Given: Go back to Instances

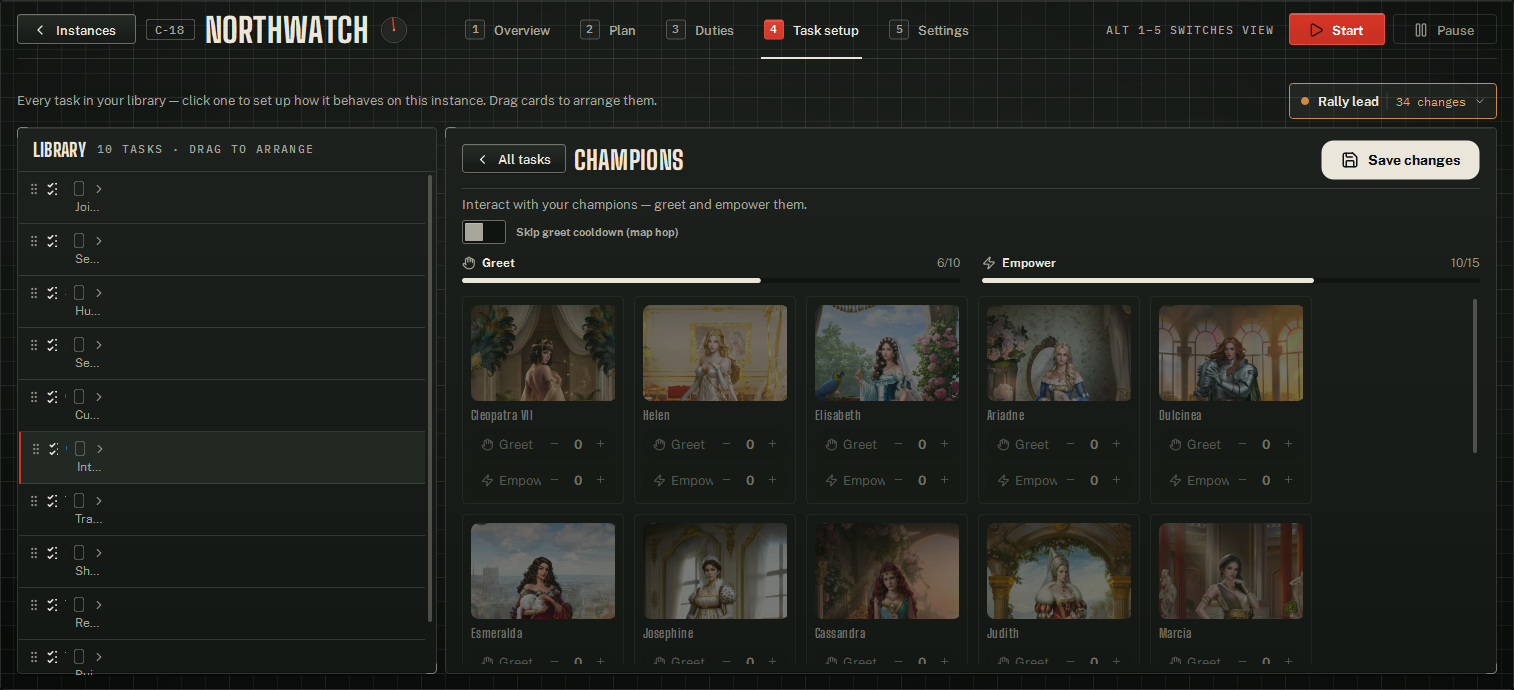Looking at the screenshot, I should click(x=76, y=30).
